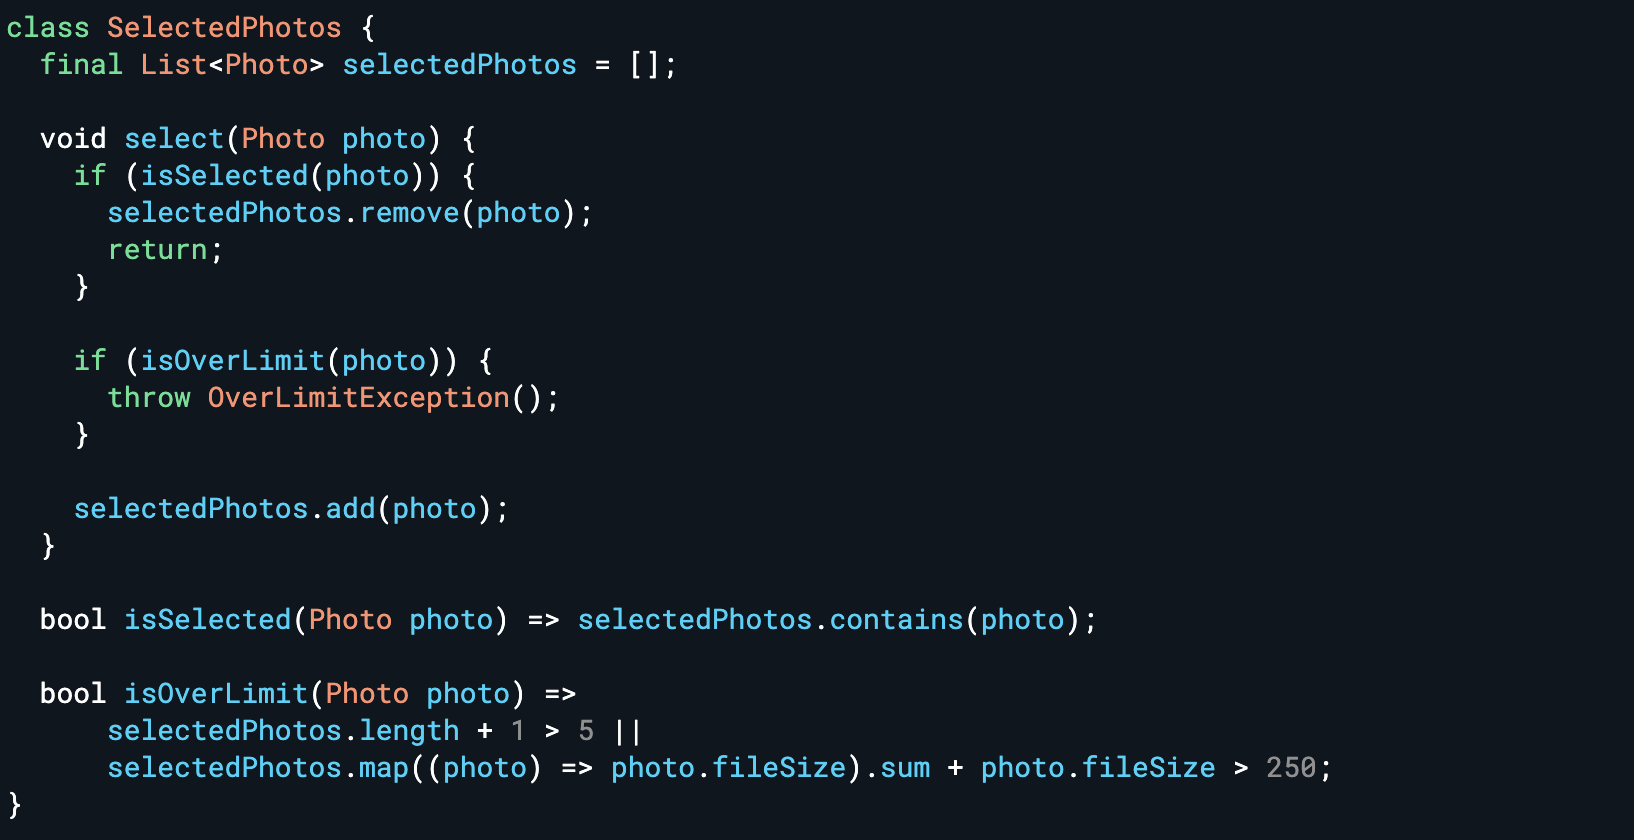The width and height of the screenshot is (1634, 840).
Task: Click the OverLimitException constructor name
Action: 358,398
